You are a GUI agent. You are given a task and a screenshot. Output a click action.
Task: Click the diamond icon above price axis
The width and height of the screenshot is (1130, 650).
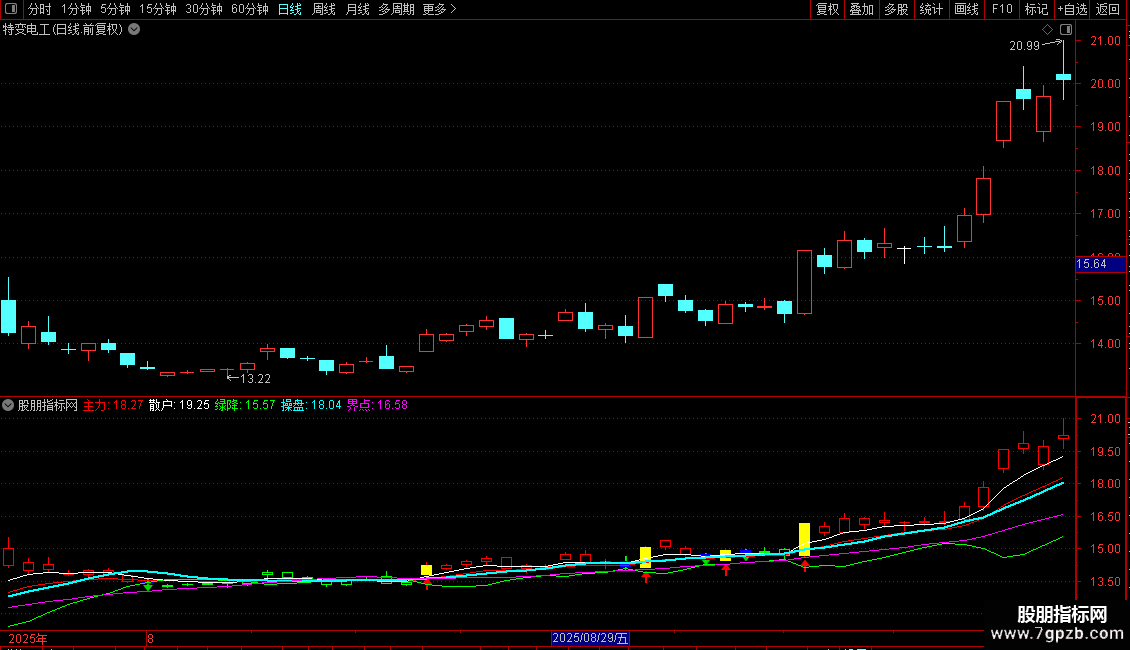(1048, 30)
